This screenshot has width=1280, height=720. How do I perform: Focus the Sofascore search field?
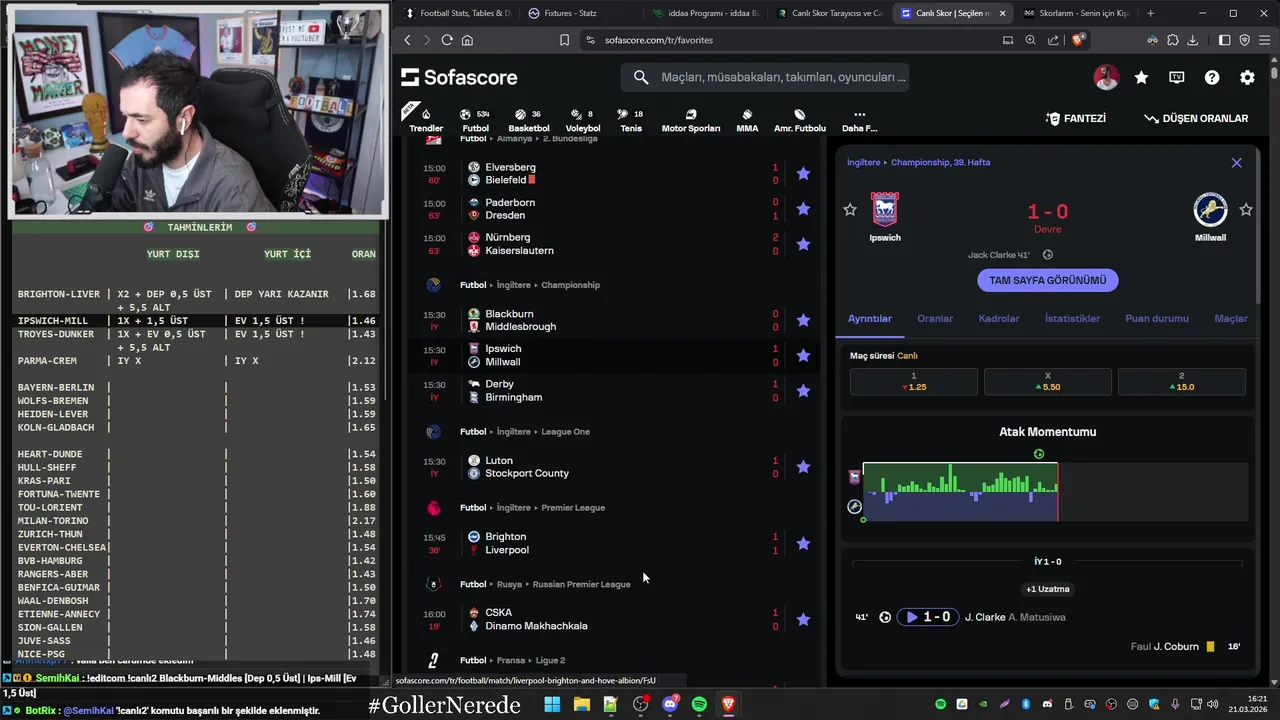[x=765, y=77]
